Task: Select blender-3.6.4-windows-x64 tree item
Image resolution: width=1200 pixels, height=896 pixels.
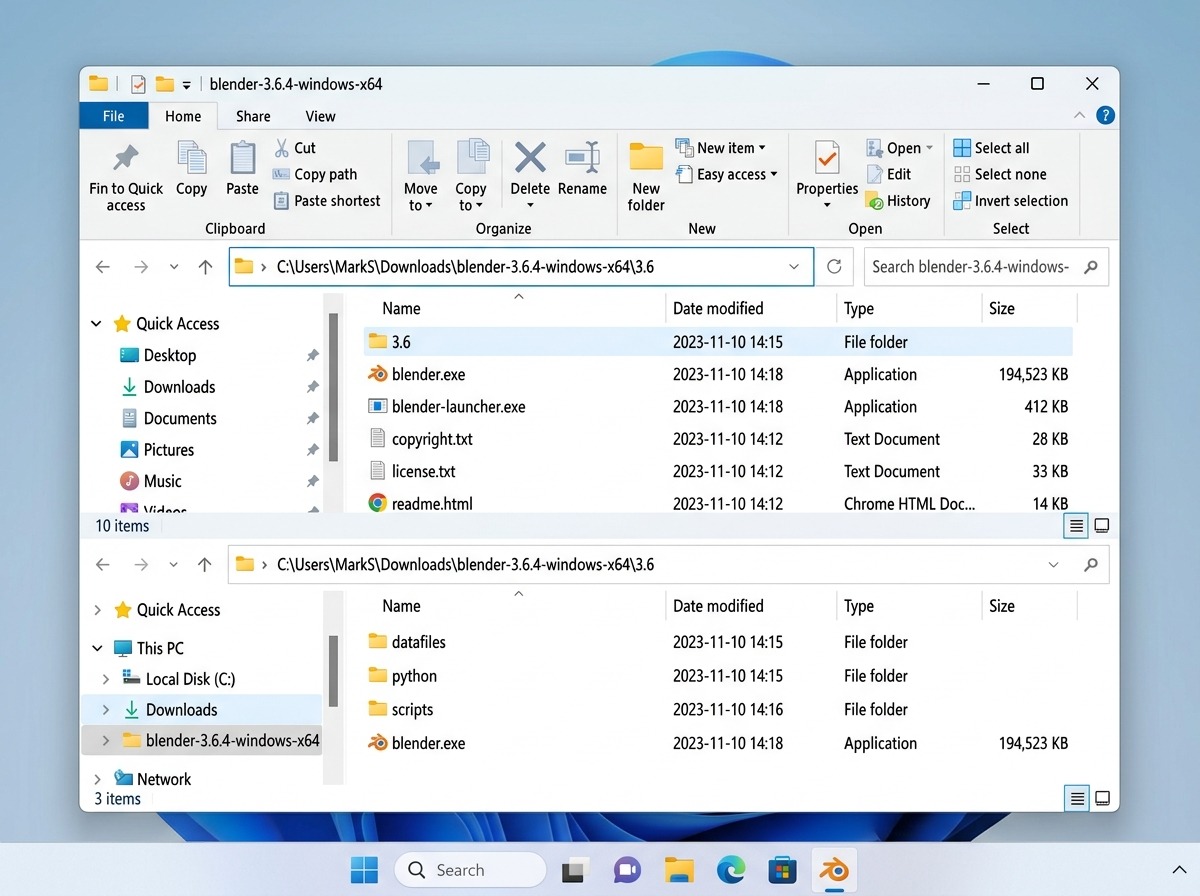Action: click(x=201, y=741)
